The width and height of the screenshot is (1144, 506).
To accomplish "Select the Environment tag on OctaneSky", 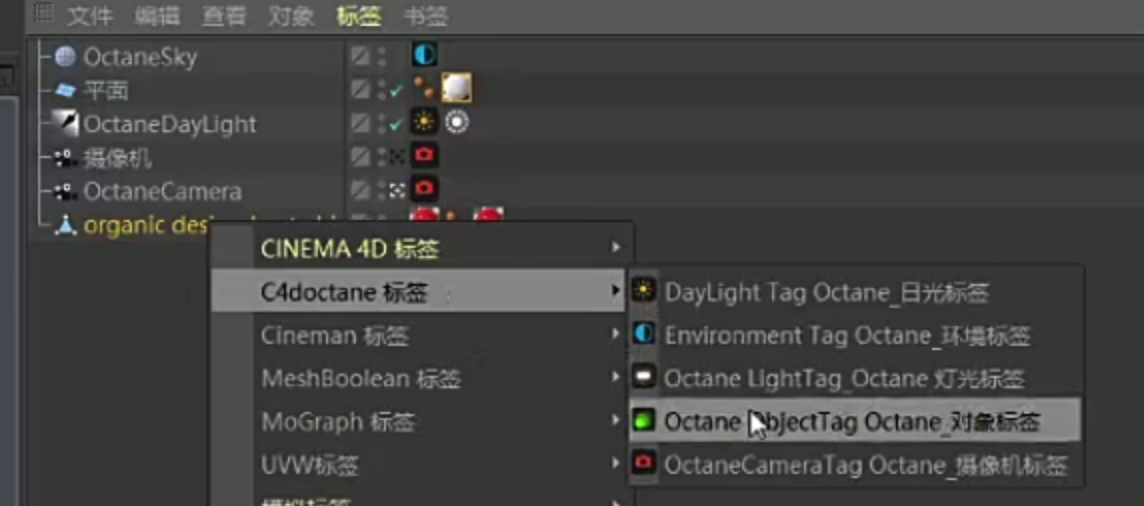I will click(x=424, y=55).
